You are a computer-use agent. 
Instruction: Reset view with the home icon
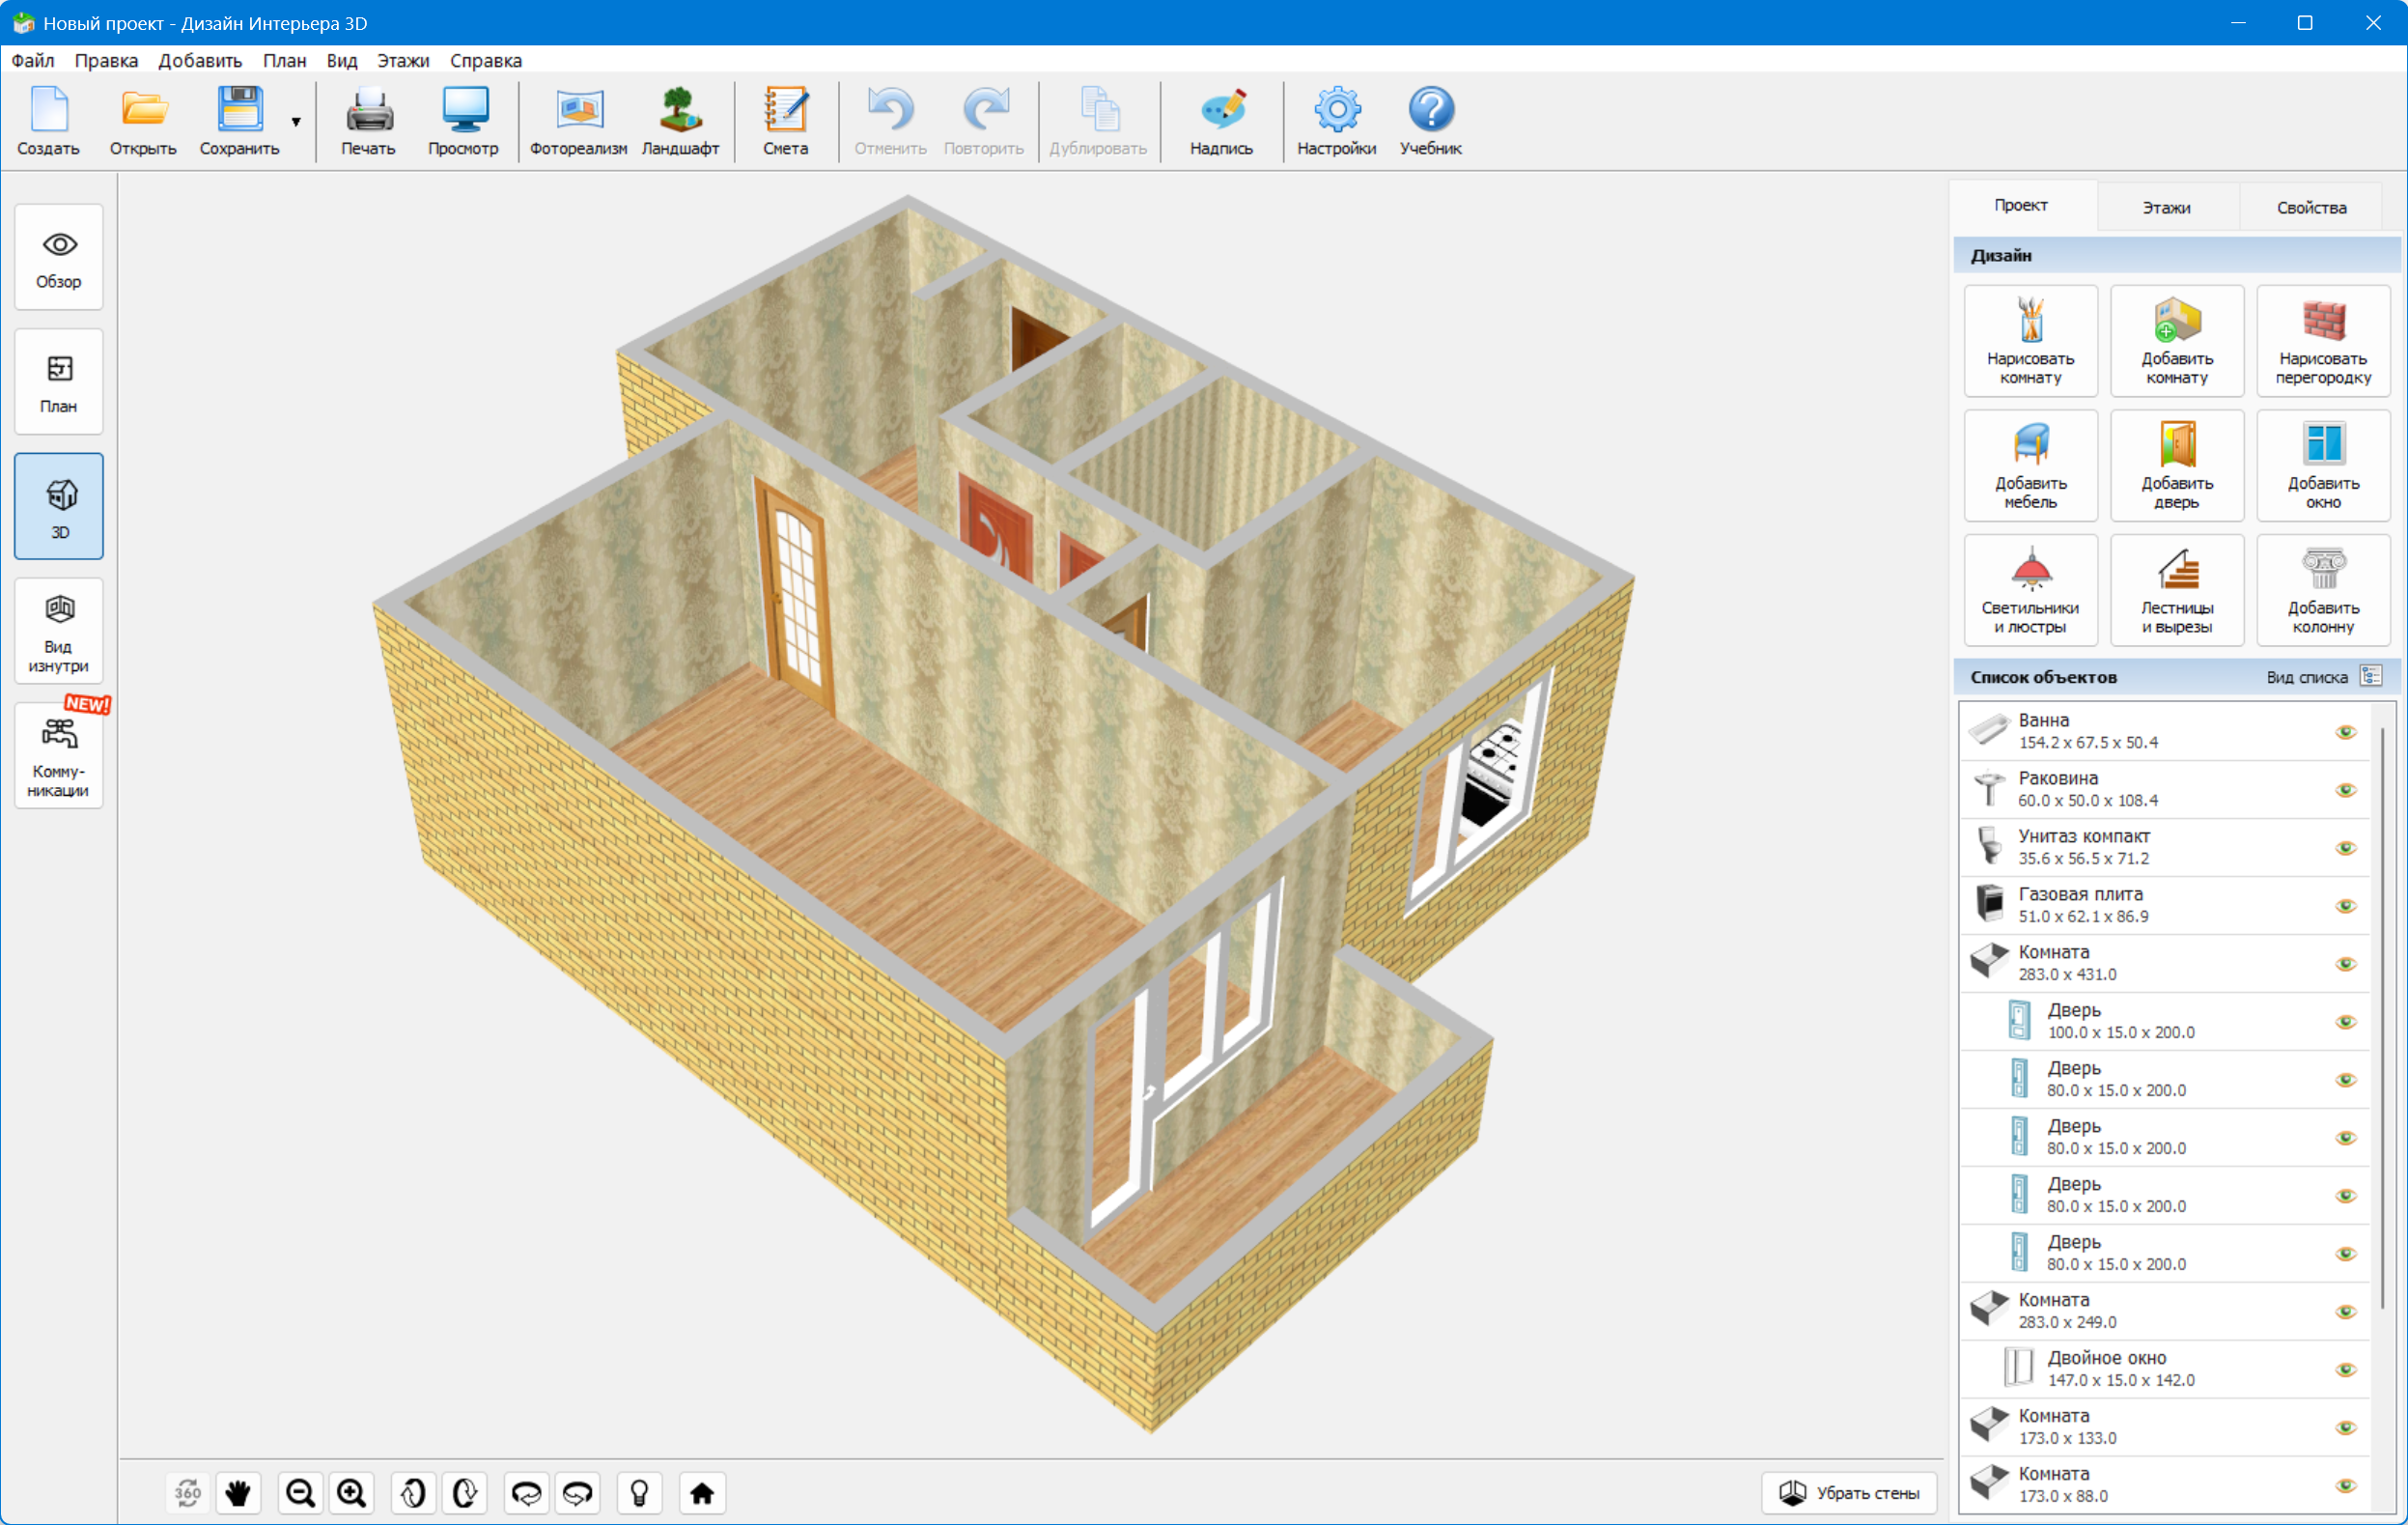(x=702, y=1493)
